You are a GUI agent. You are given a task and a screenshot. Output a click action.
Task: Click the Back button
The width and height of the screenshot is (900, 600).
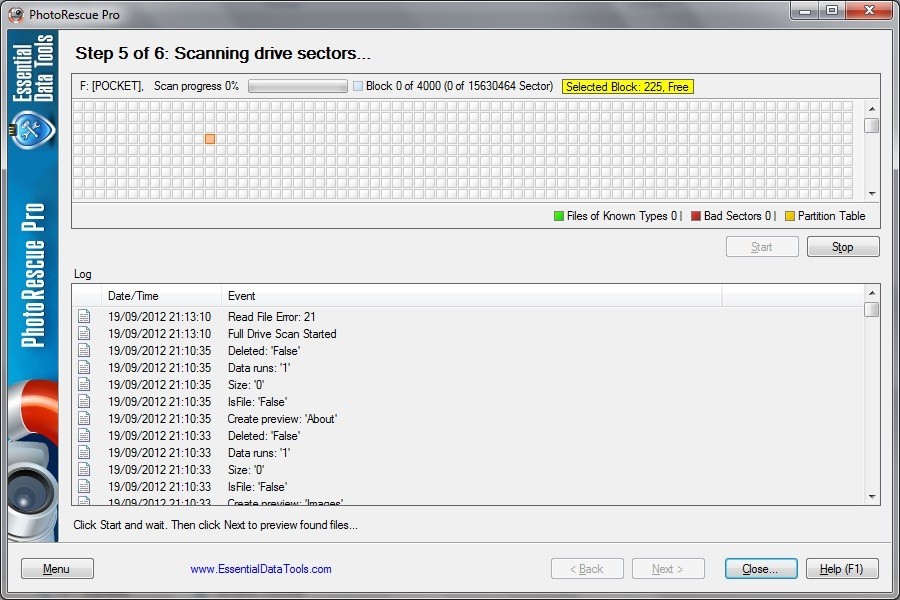587,569
